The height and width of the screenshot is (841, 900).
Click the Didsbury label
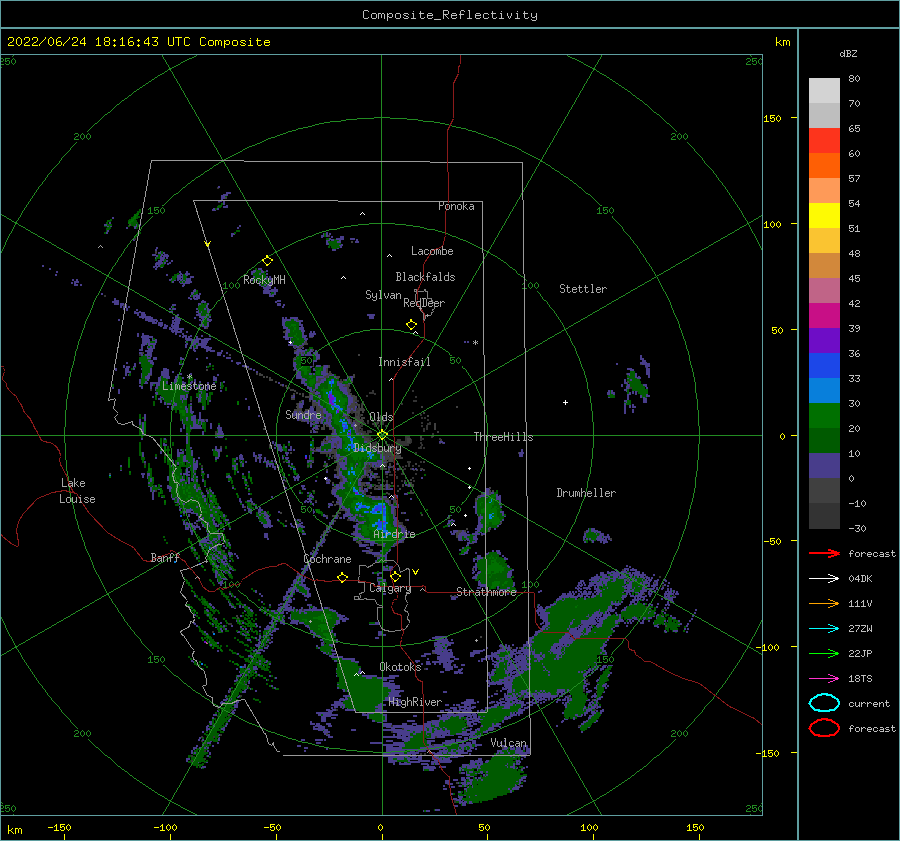pyautogui.click(x=377, y=448)
